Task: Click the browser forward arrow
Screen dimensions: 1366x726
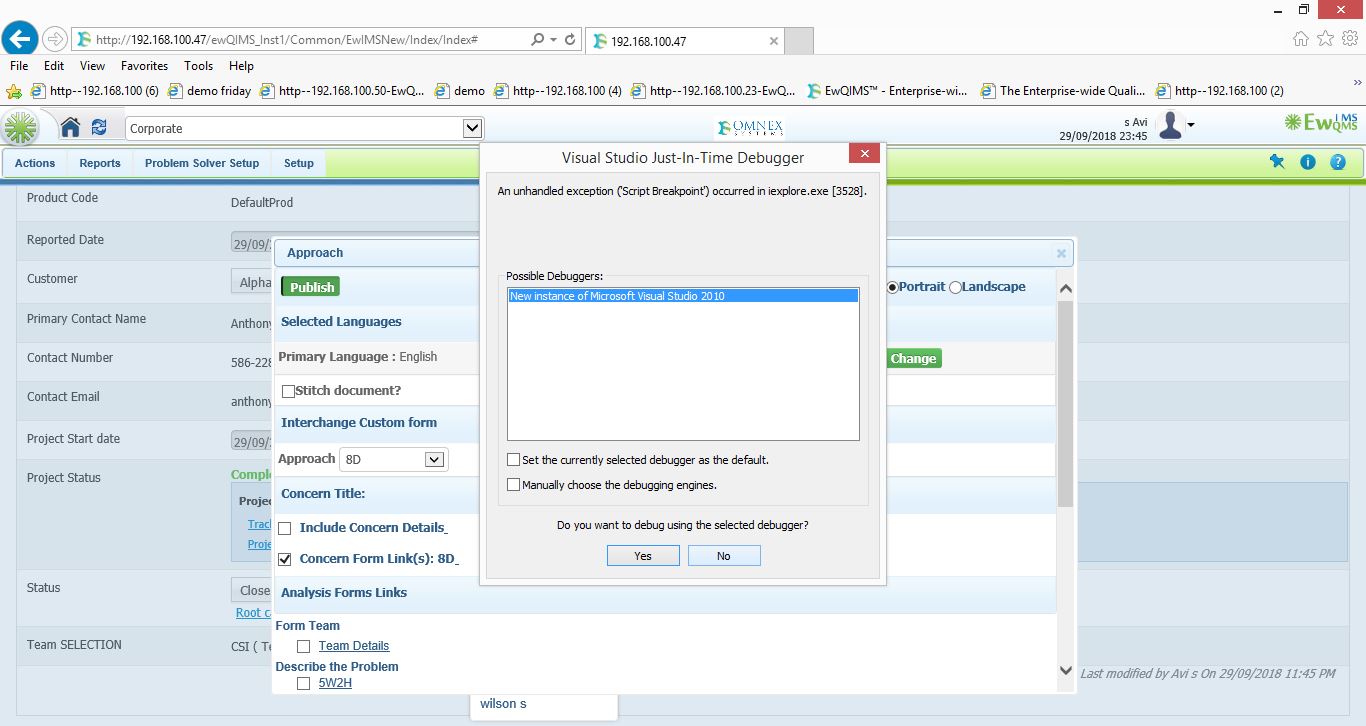Action: (55, 40)
